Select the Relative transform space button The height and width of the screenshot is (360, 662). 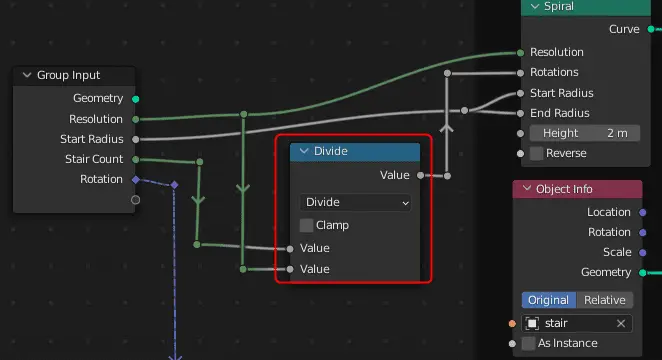click(605, 300)
